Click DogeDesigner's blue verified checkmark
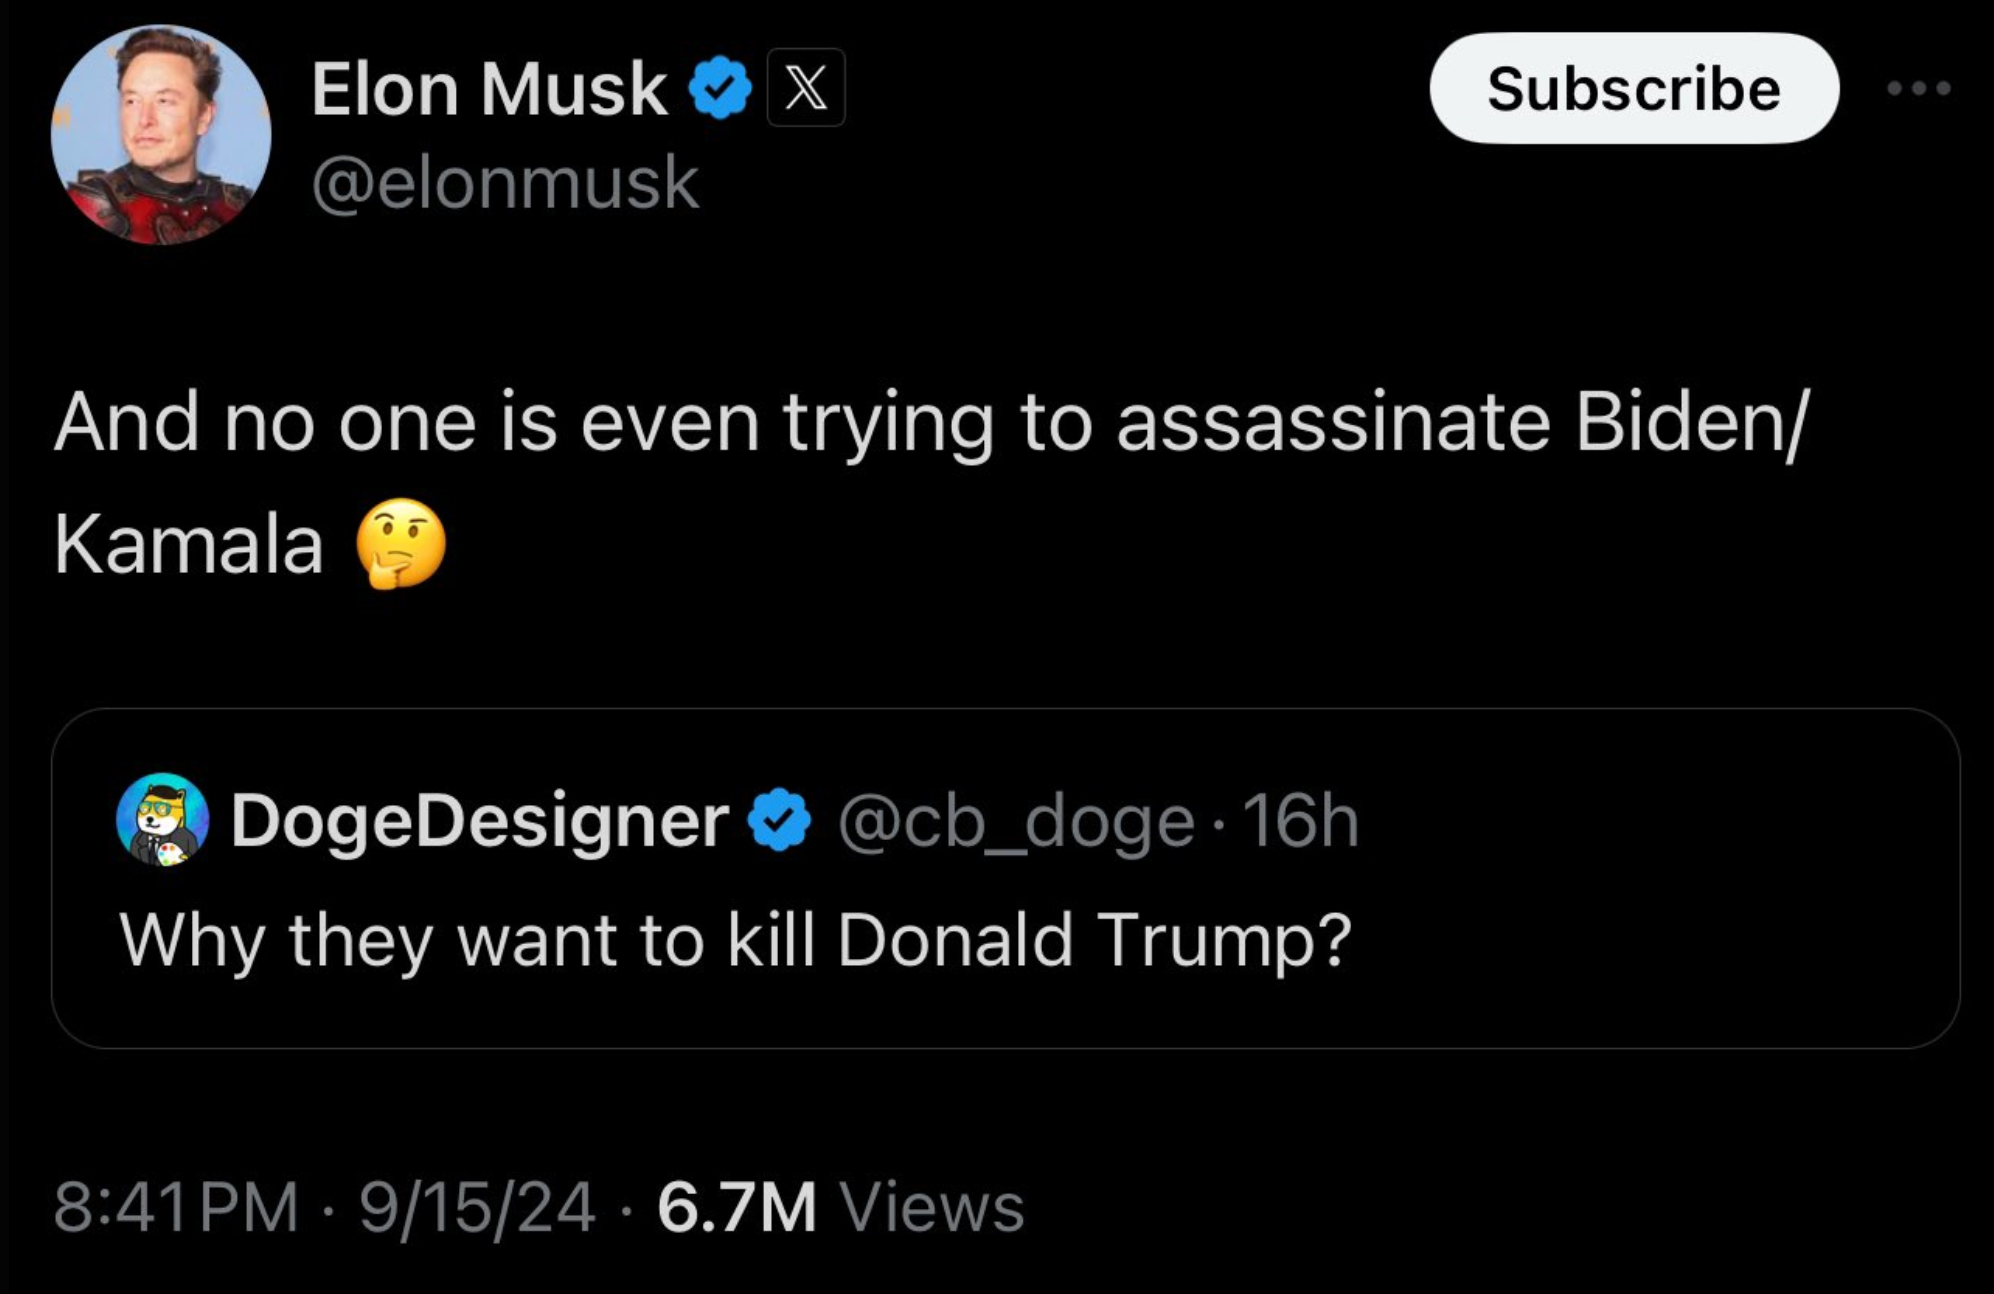Image resolution: width=1994 pixels, height=1294 pixels. (x=780, y=821)
